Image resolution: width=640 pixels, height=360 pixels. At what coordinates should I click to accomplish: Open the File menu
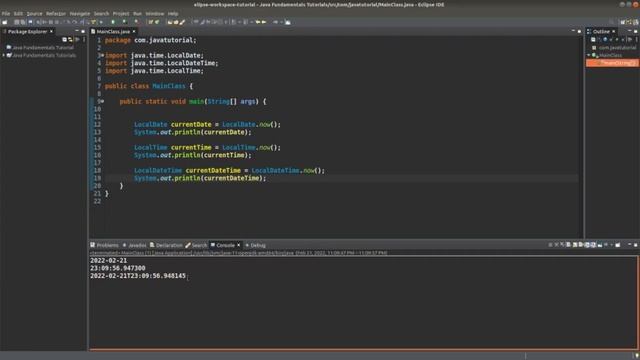pyautogui.click(x=6, y=13)
